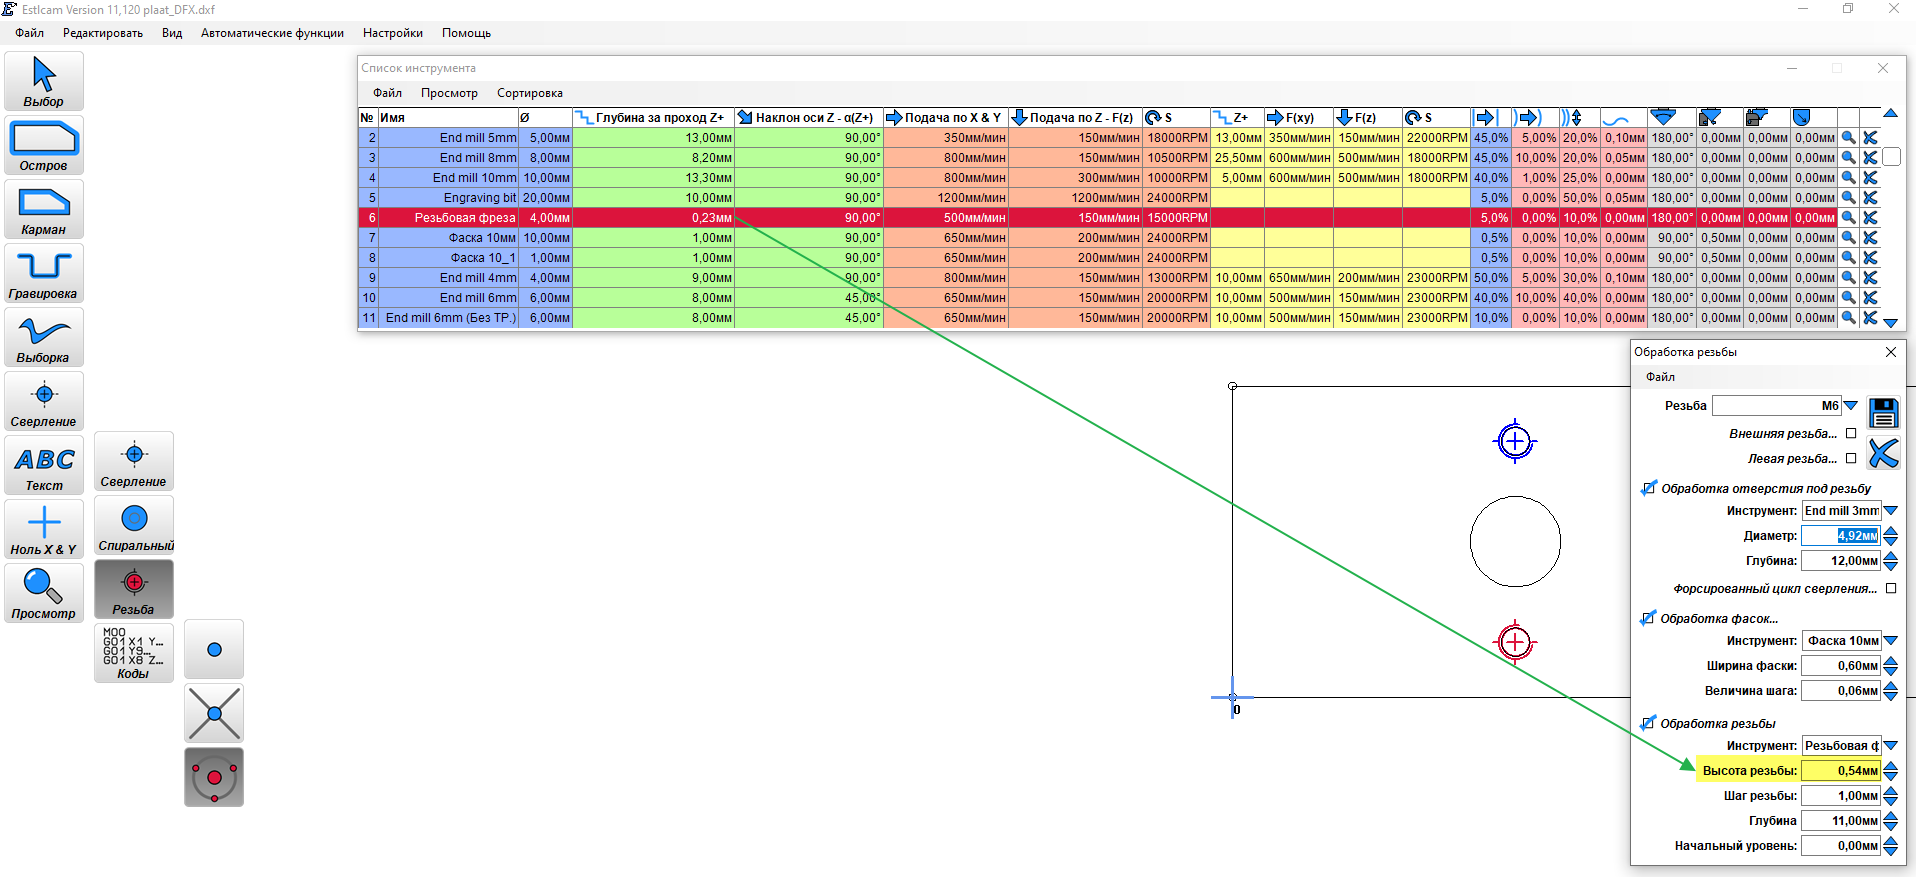Open the End mill 3mm instrument dropdown
Screen dimensions: 1916x877
1890,511
